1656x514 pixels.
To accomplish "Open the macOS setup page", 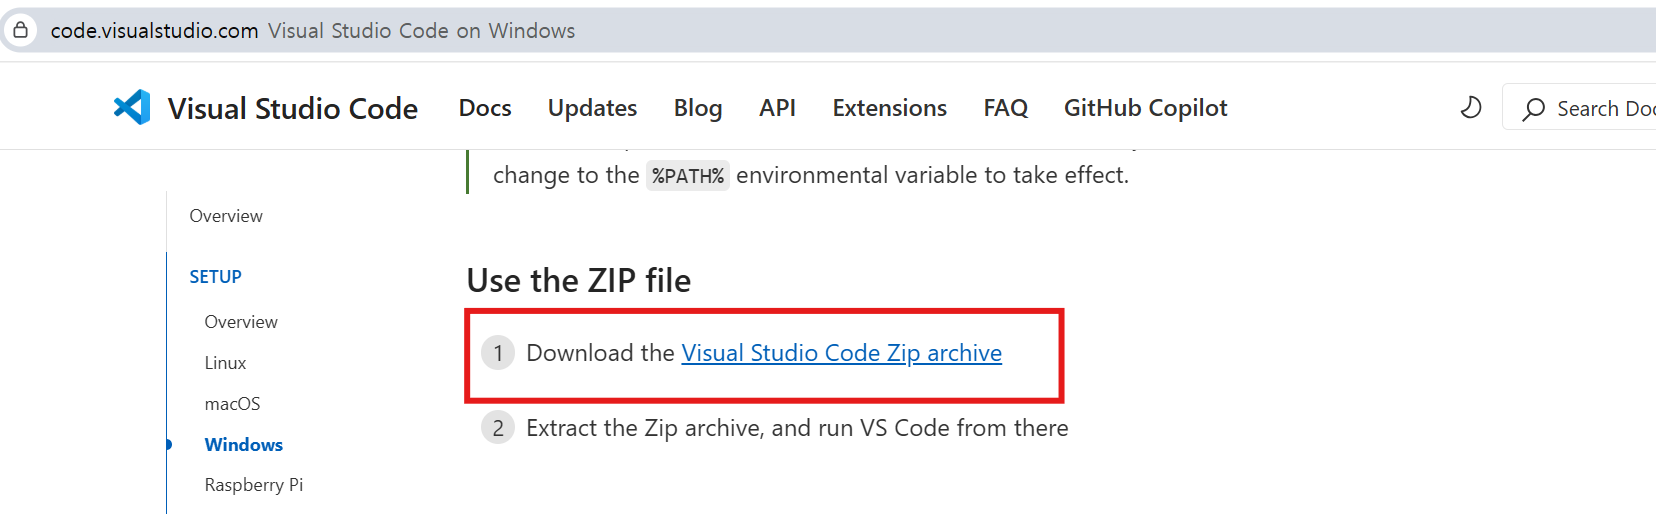I will coord(232,404).
